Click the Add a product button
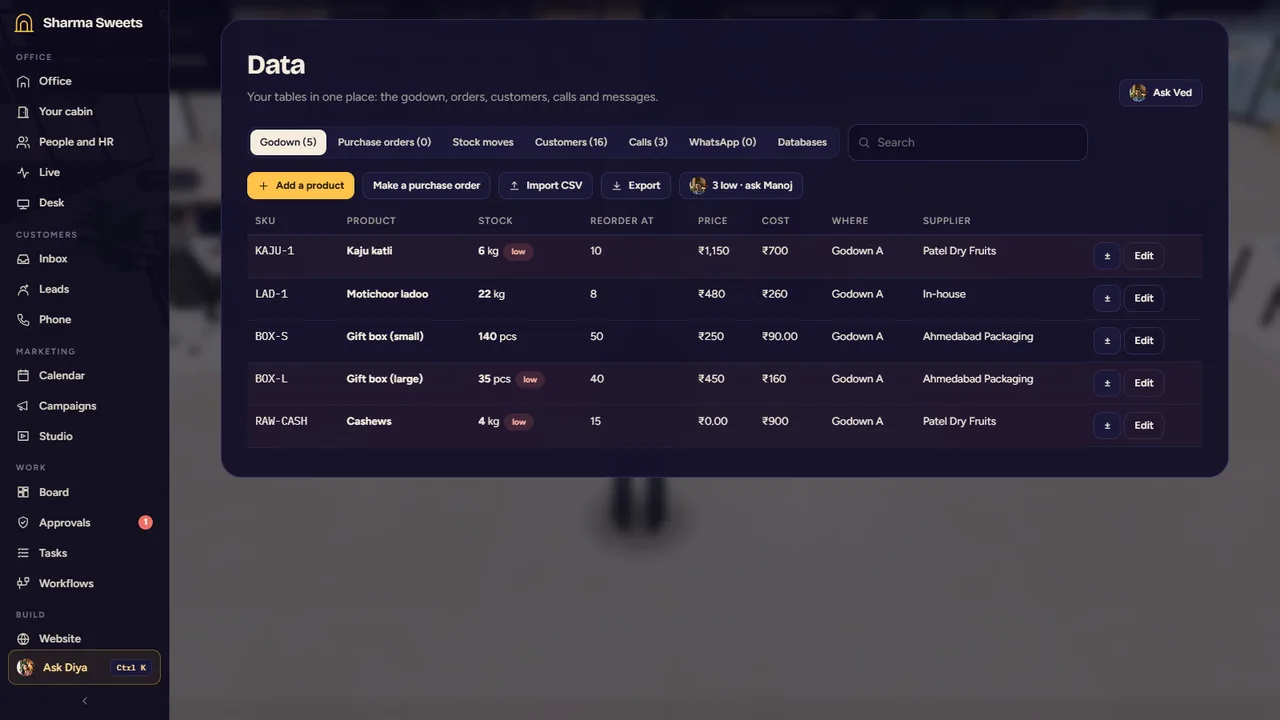Image resolution: width=1280 pixels, height=720 pixels. click(301, 186)
